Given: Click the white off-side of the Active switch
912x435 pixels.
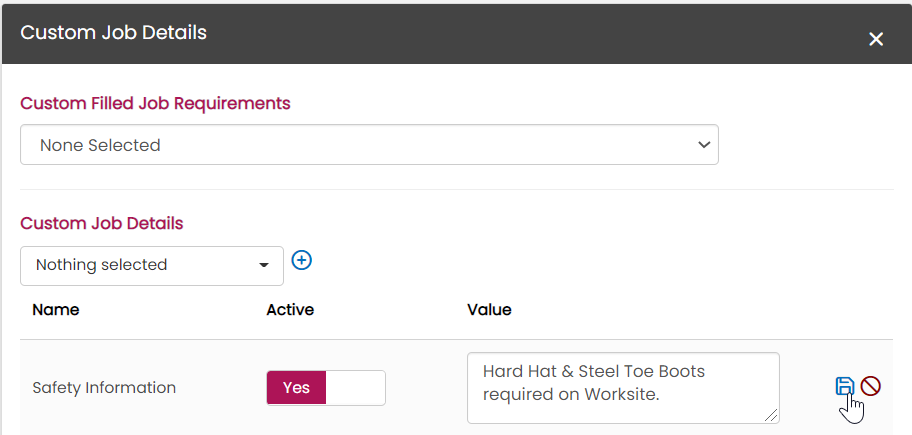Looking at the screenshot, I should (355, 388).
